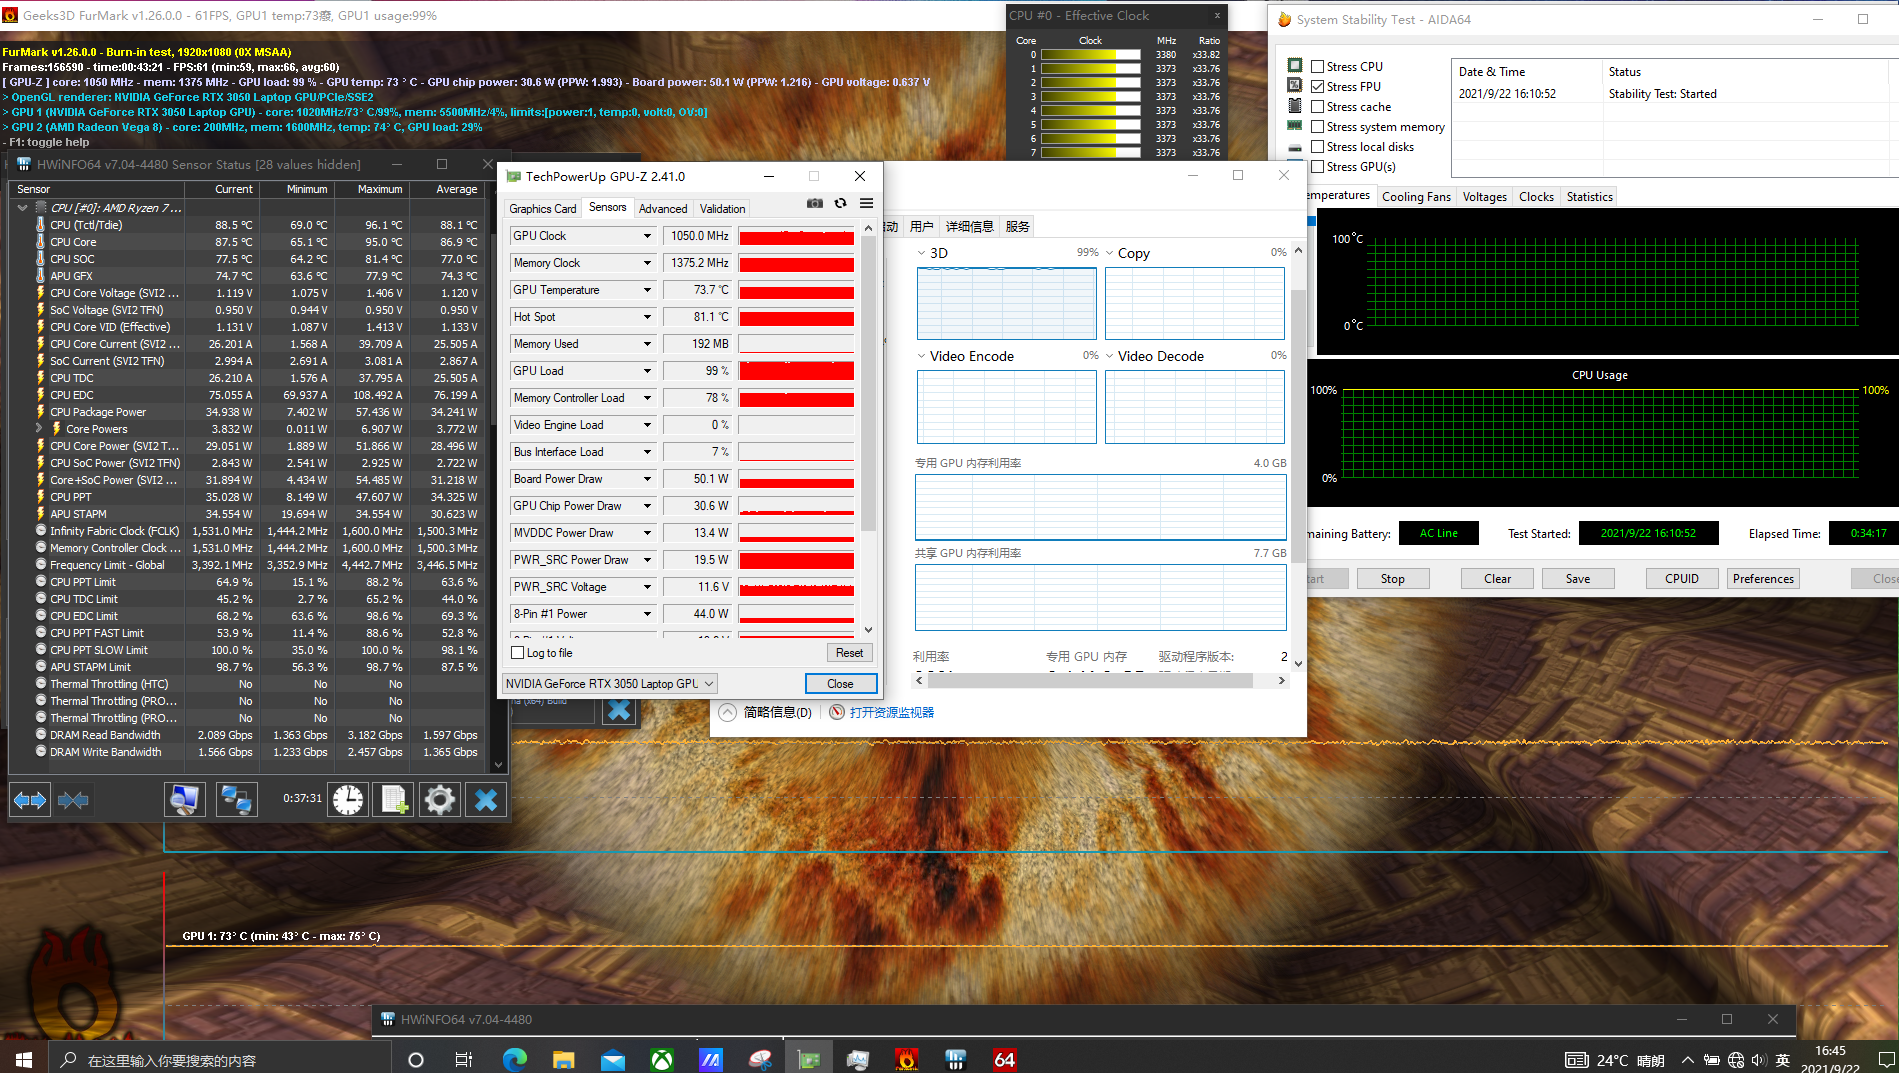The image size is (1899, 1073).
Task: Open Microsoft Edge from taskbar
Action: tap(515, 1059)
